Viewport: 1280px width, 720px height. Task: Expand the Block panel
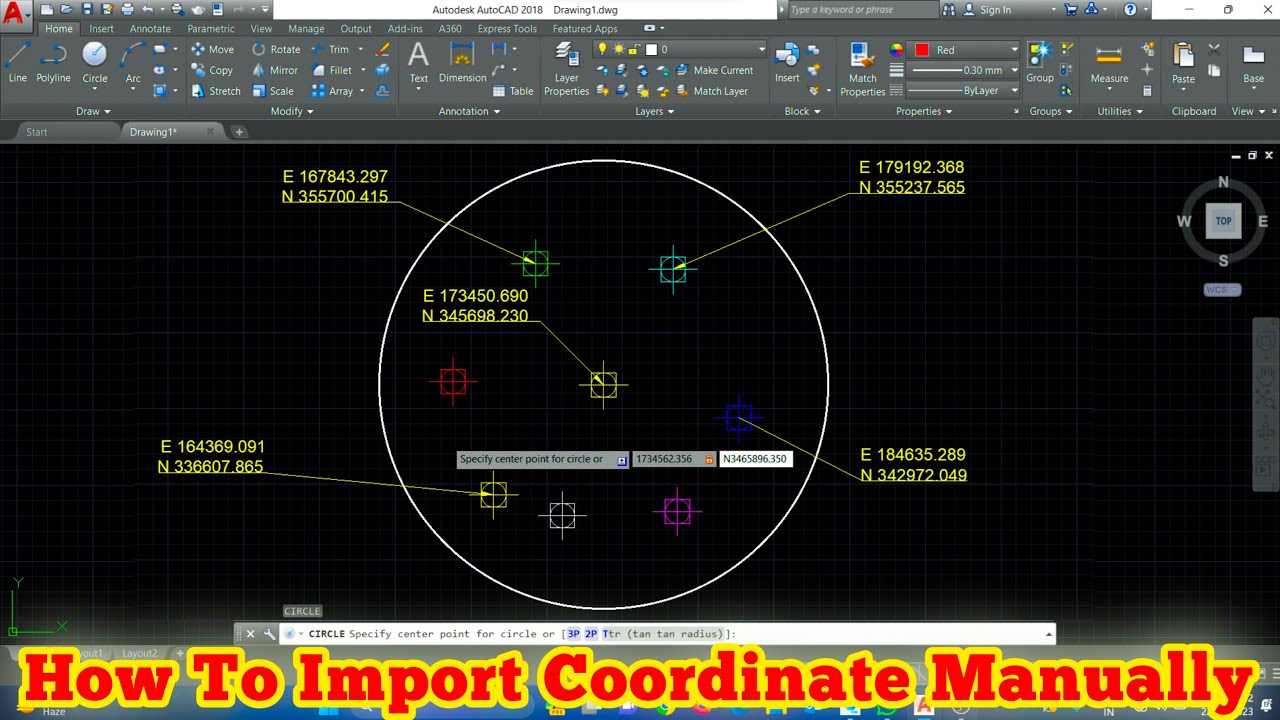[x=802, y=111]
